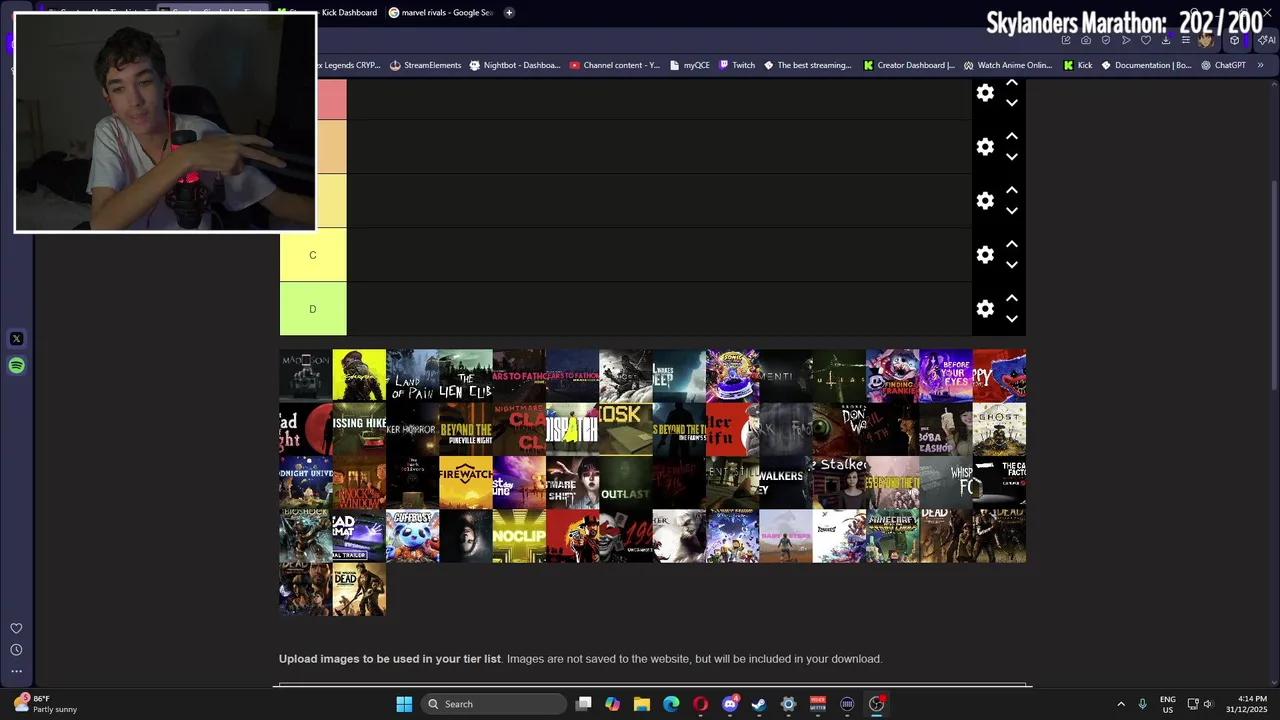Open settings gear for tier D row
Image resolution: width=1280 pixels, height=720 pixels.
(x=985, y=309)
